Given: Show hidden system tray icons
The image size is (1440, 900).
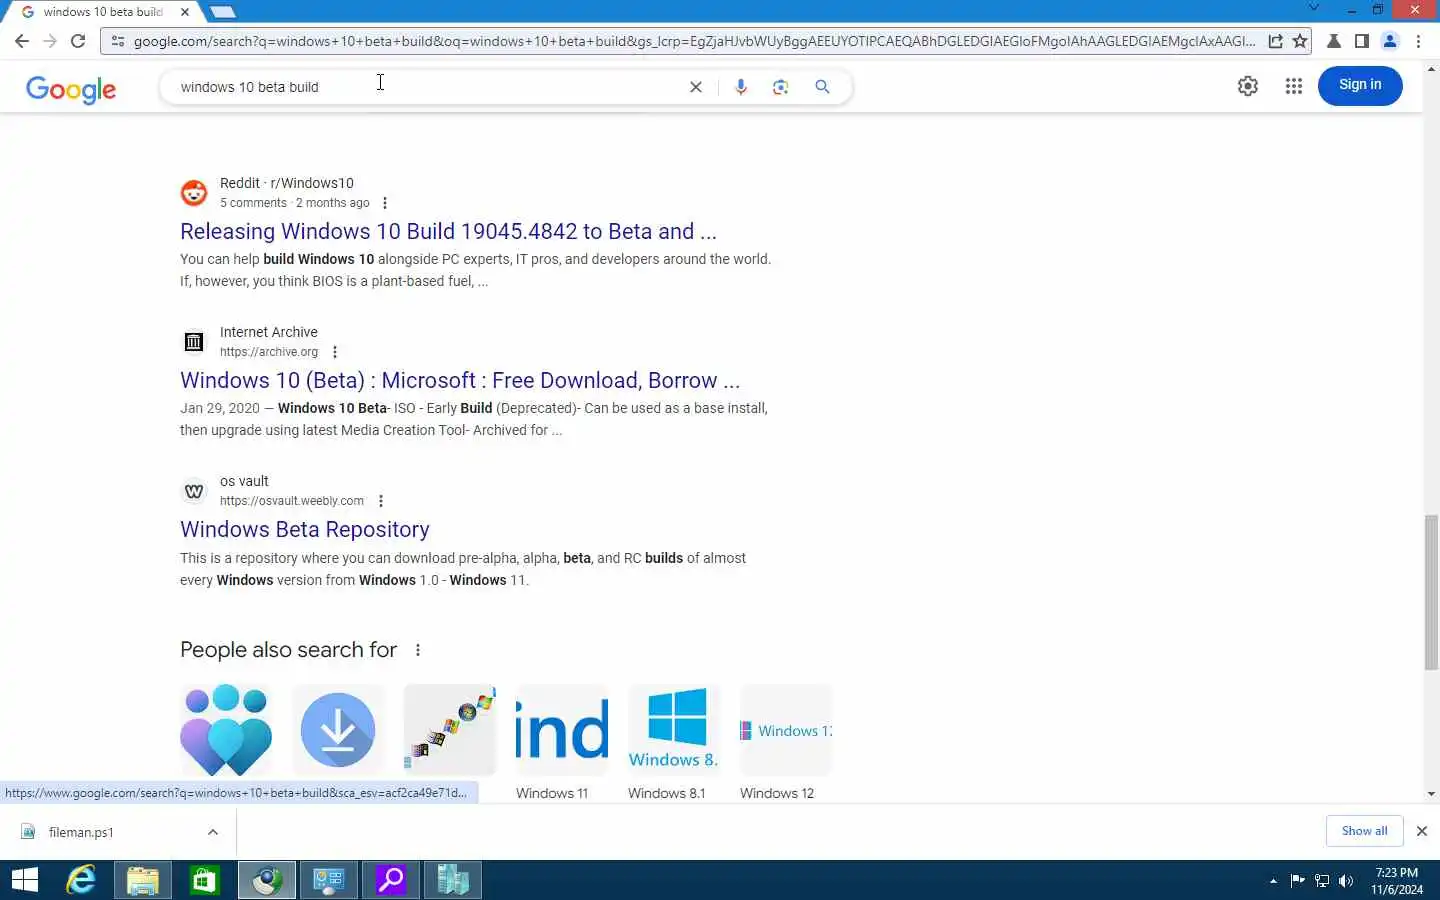Looking at the screenshot, I should [x=1273, y=881].
